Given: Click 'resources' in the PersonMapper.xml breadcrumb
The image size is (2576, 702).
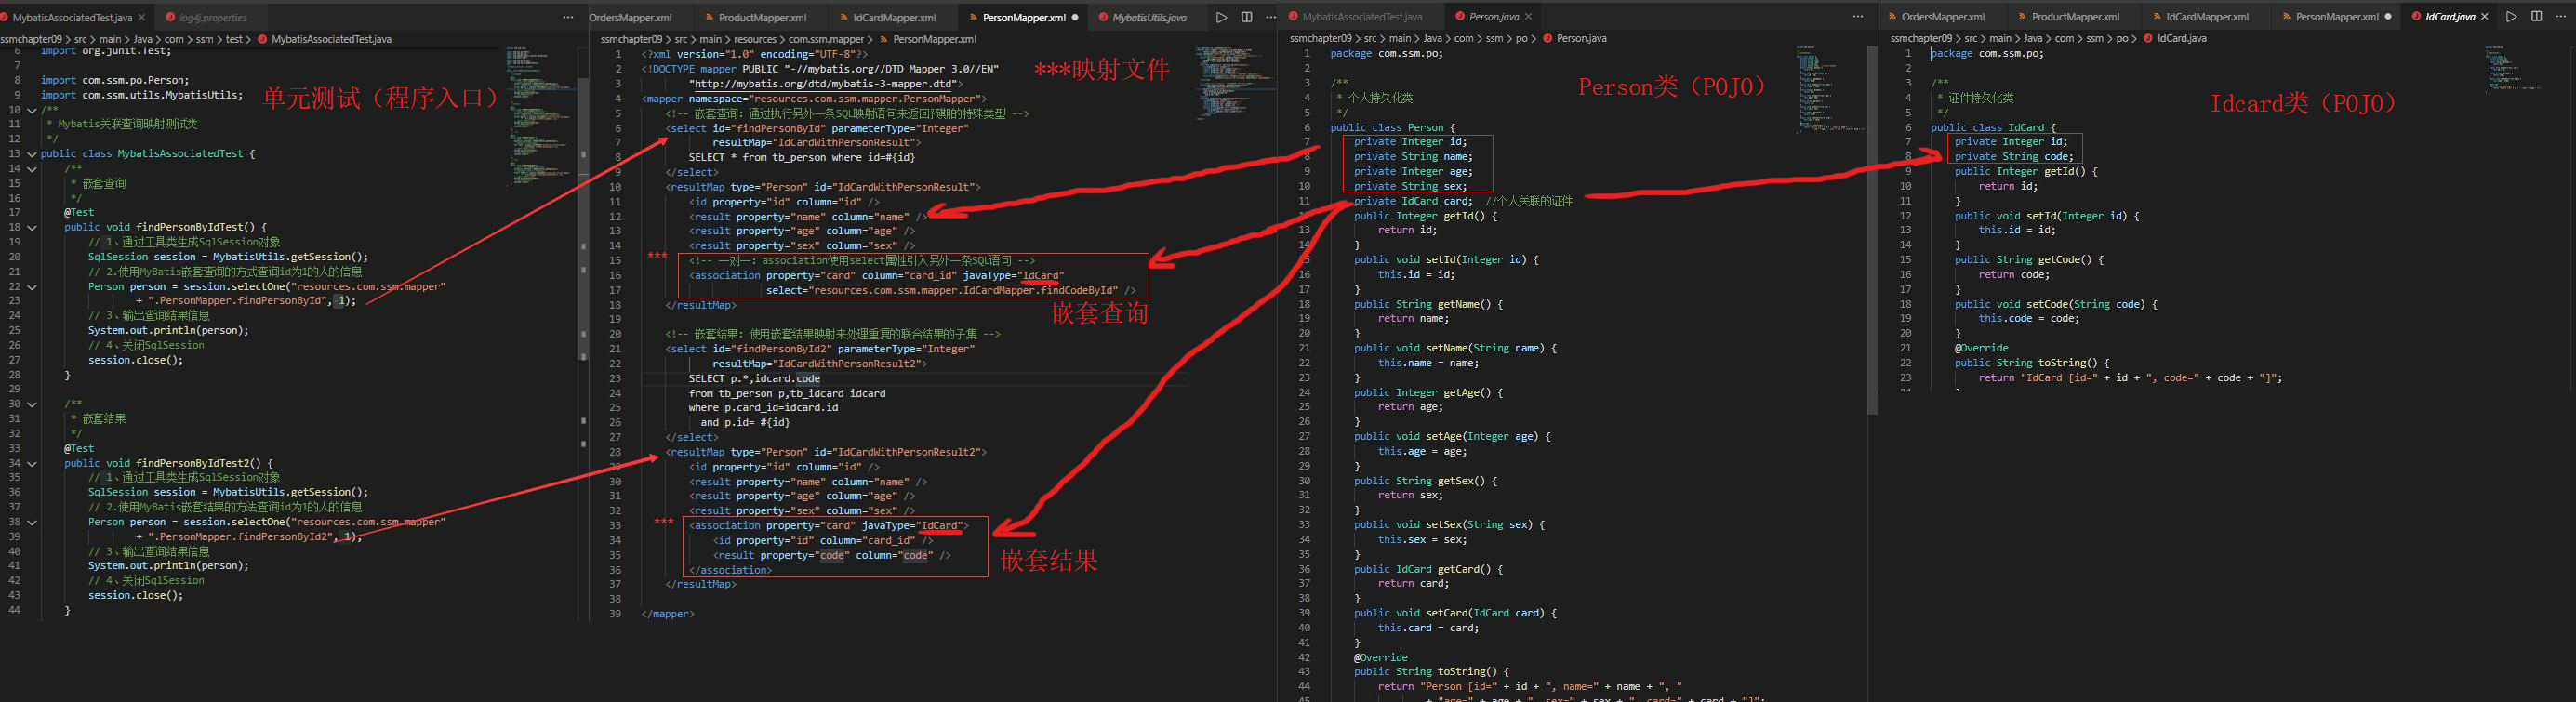Looking at the screenshot, I should (755, 39).
